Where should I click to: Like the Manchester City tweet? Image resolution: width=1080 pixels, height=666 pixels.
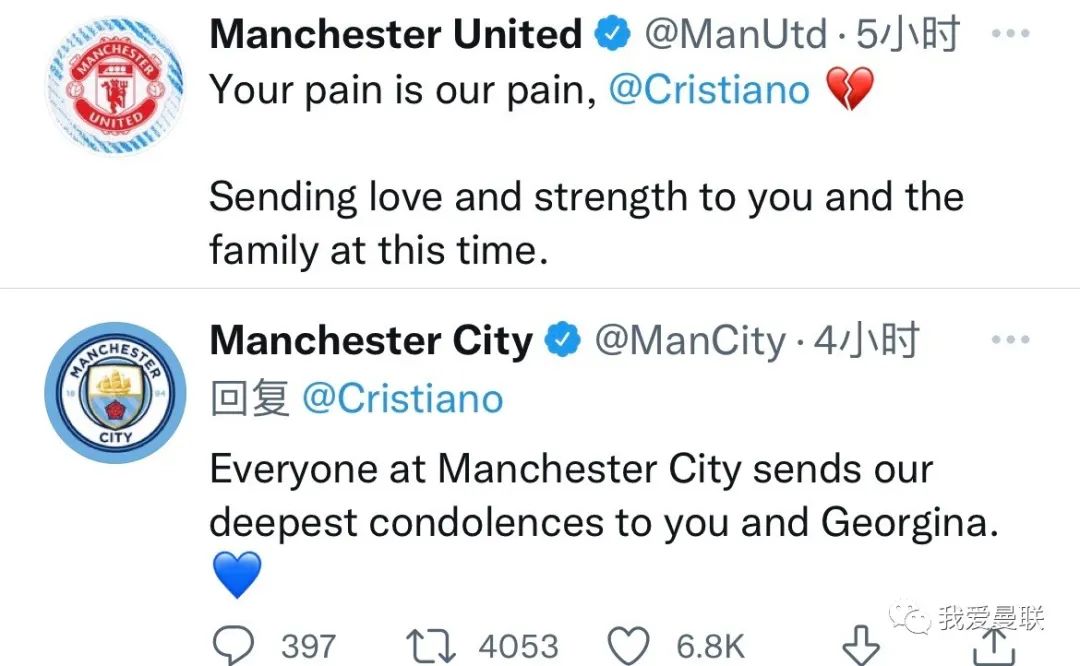(628, 646)
